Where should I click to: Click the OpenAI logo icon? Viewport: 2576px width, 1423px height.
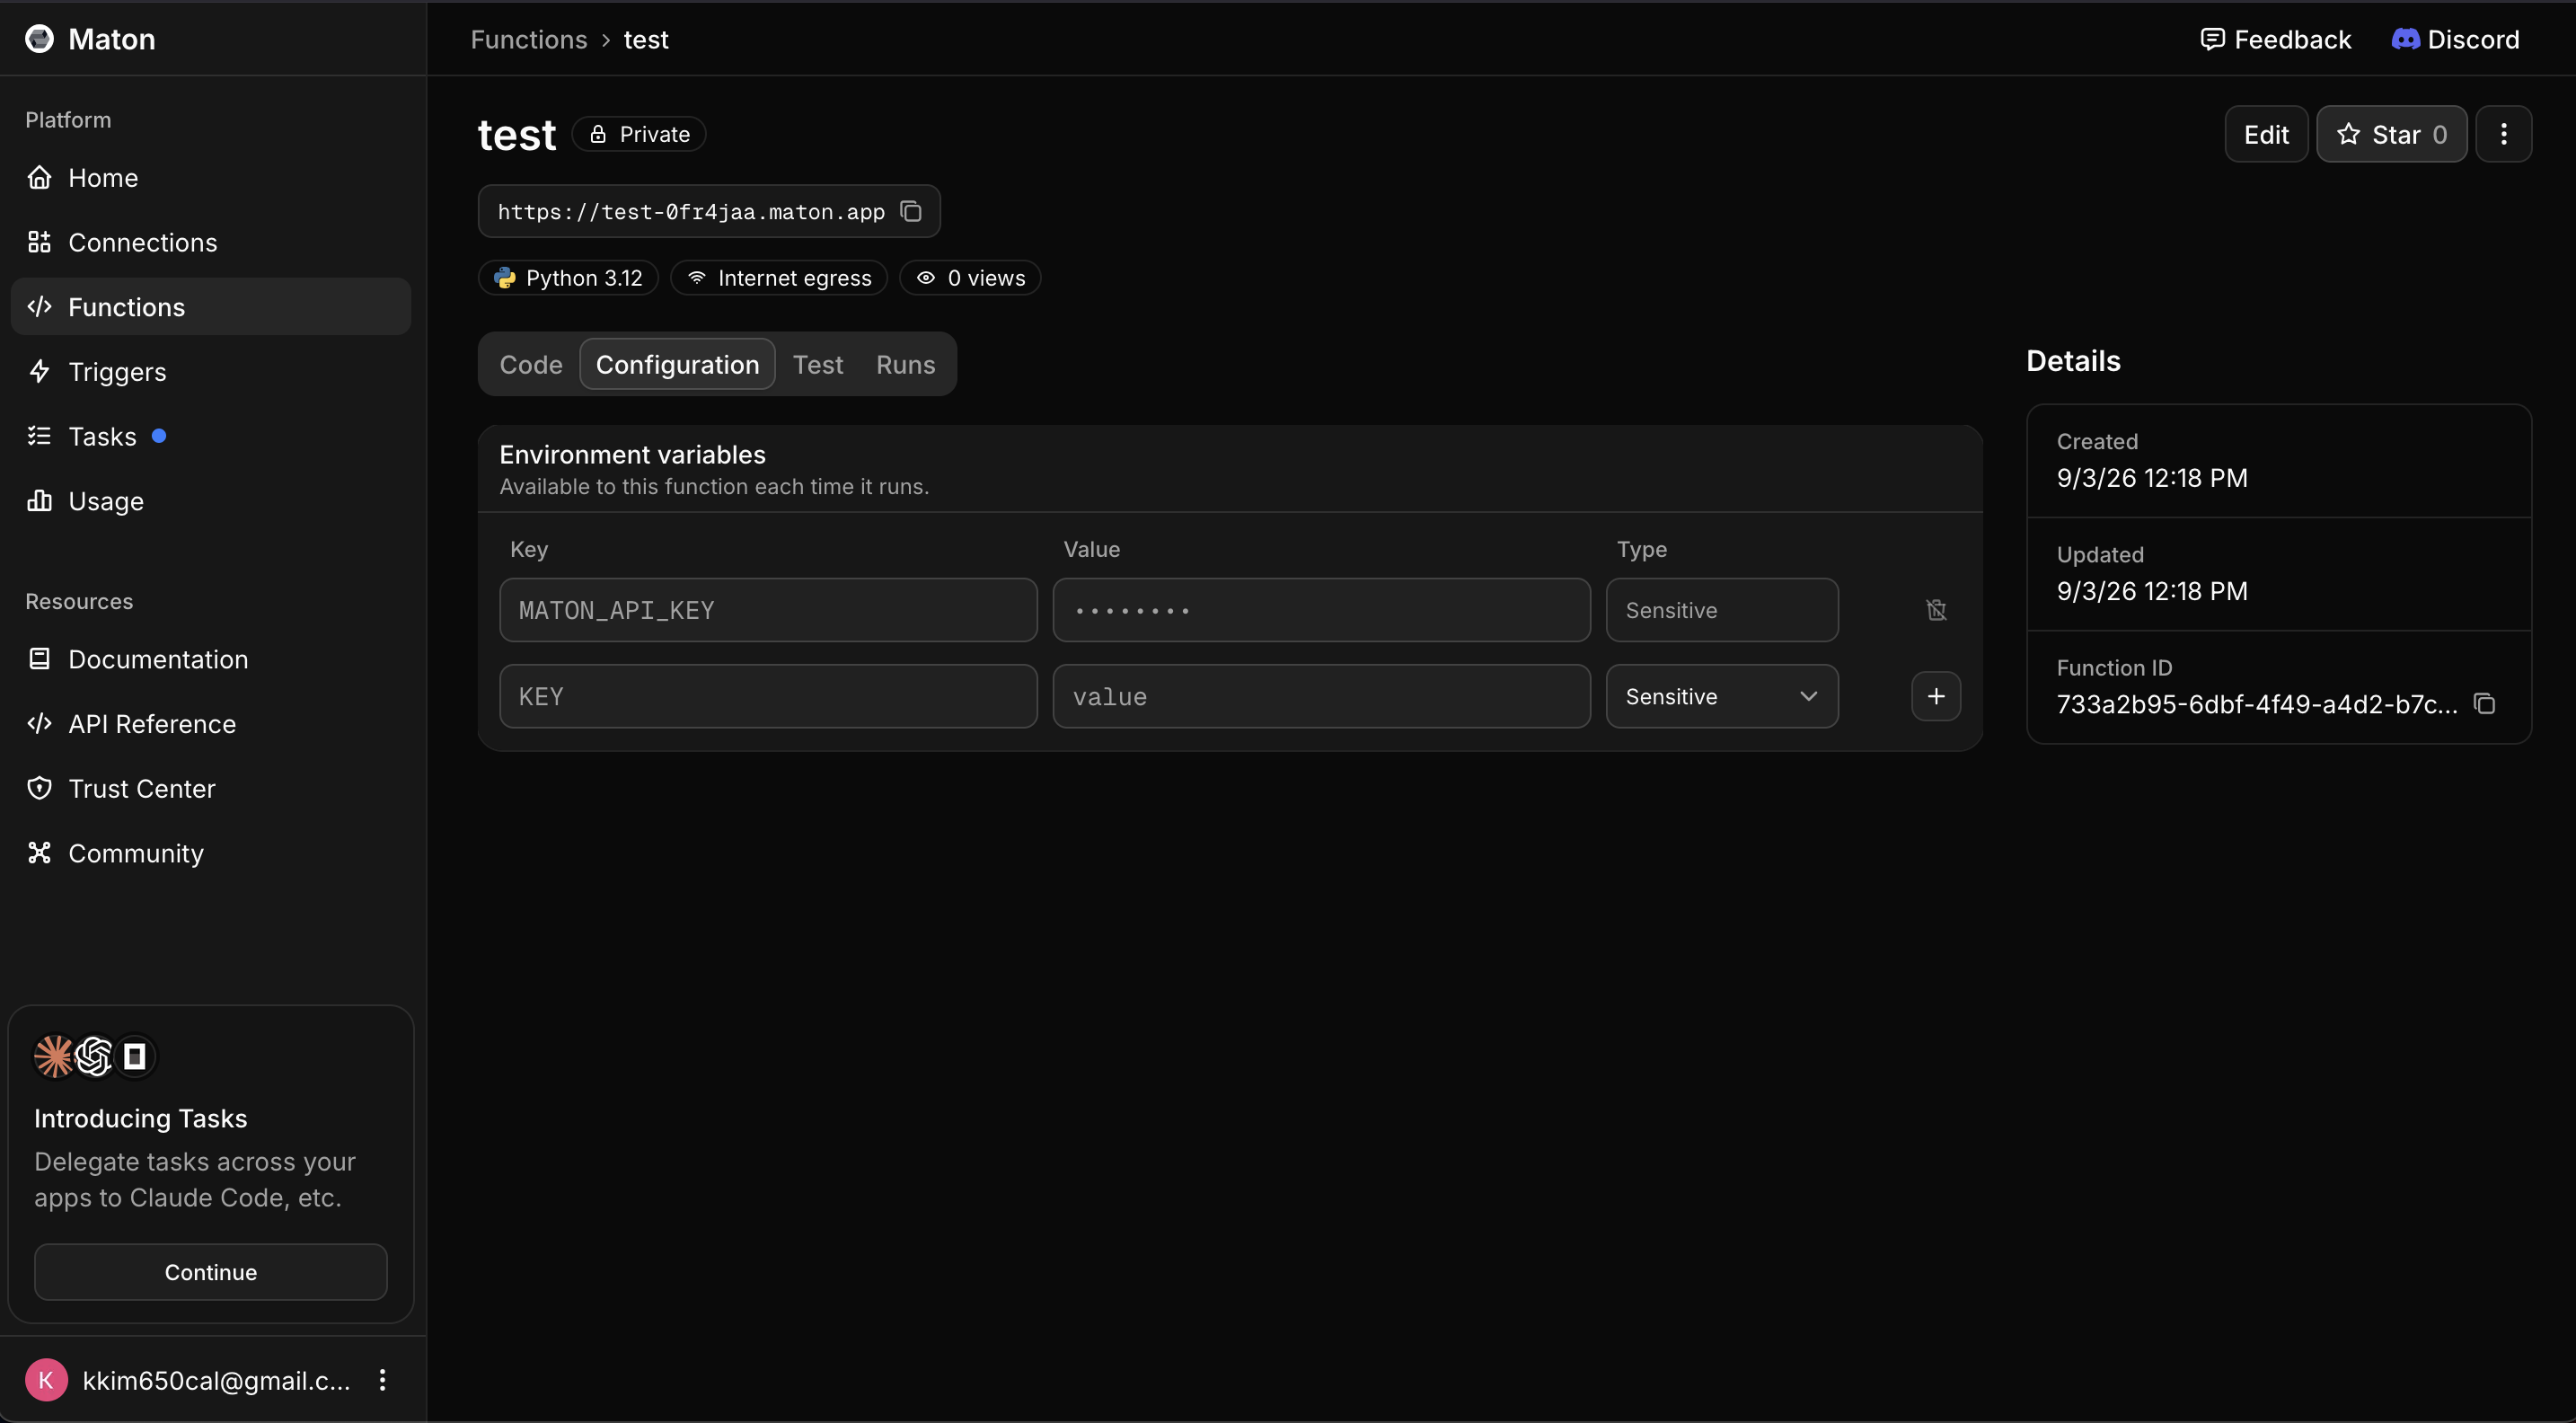94,1056
